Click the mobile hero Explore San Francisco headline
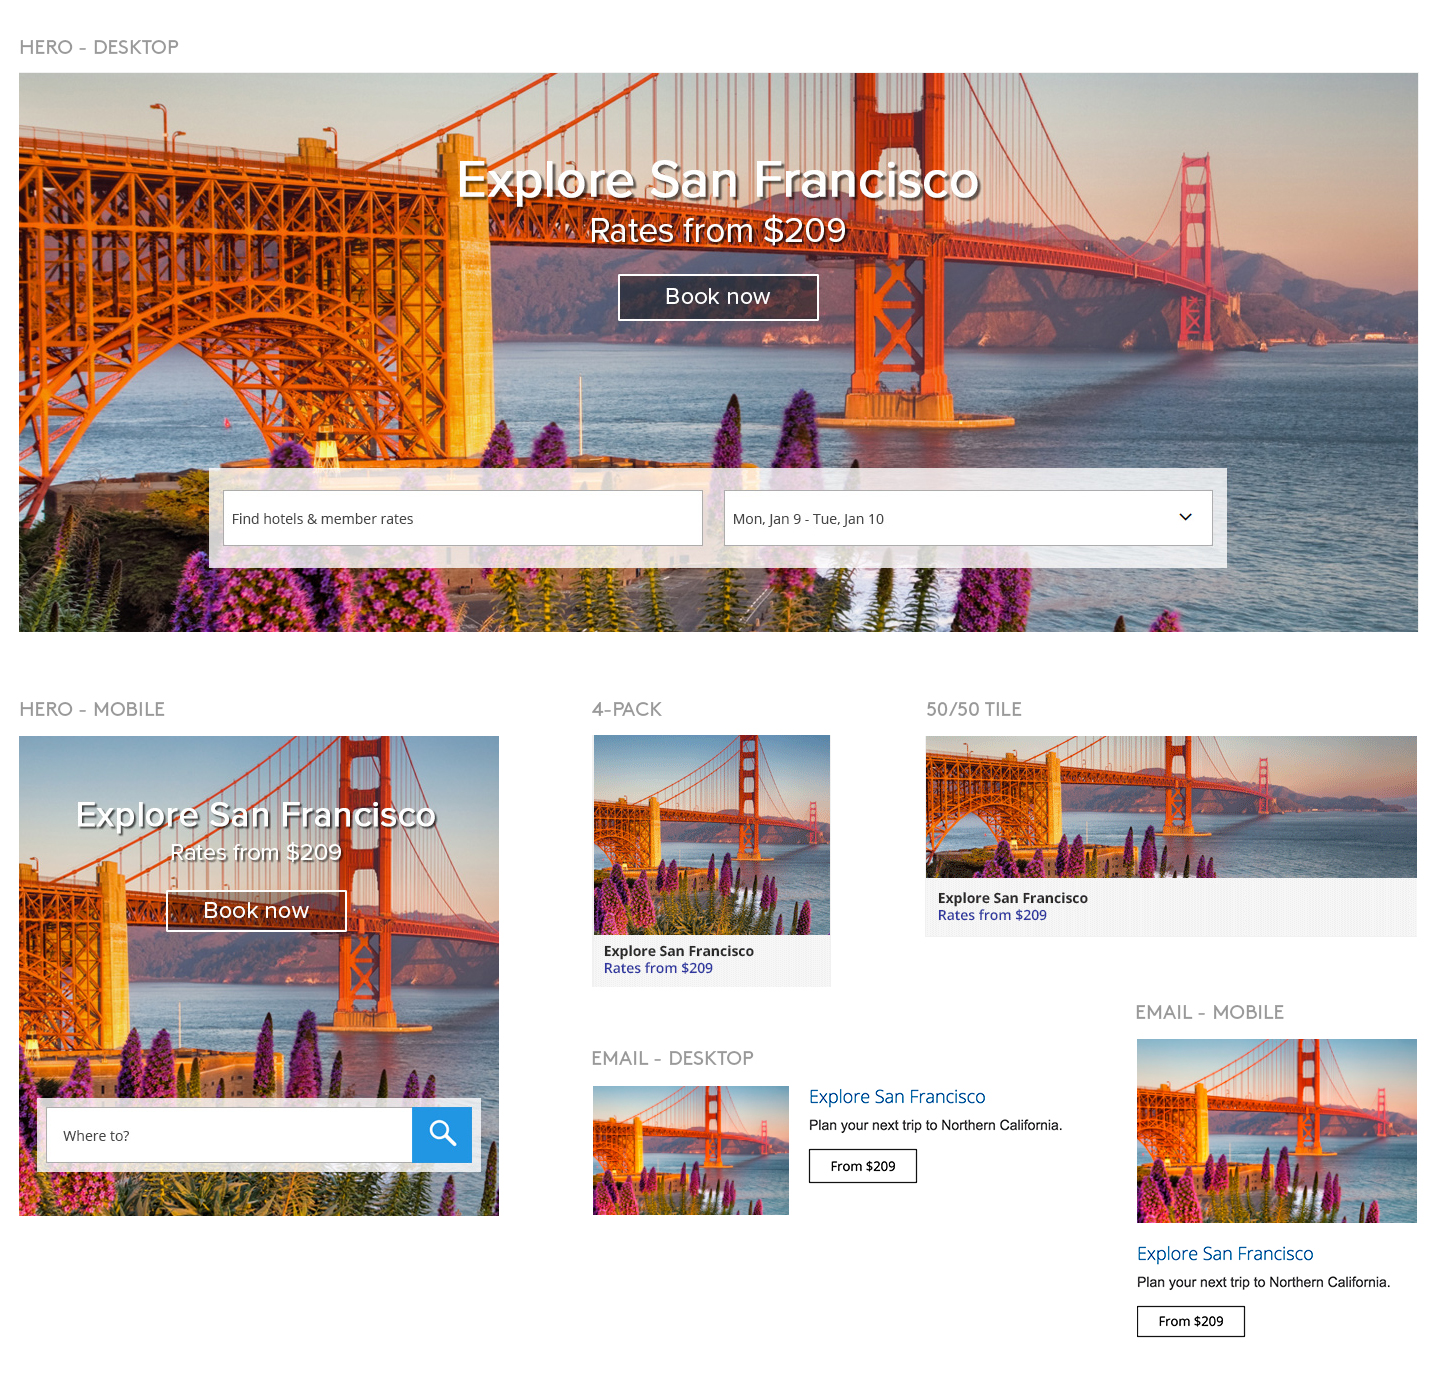Image resolution: width=1440 pixels, height=1400 pixels. 256,815
